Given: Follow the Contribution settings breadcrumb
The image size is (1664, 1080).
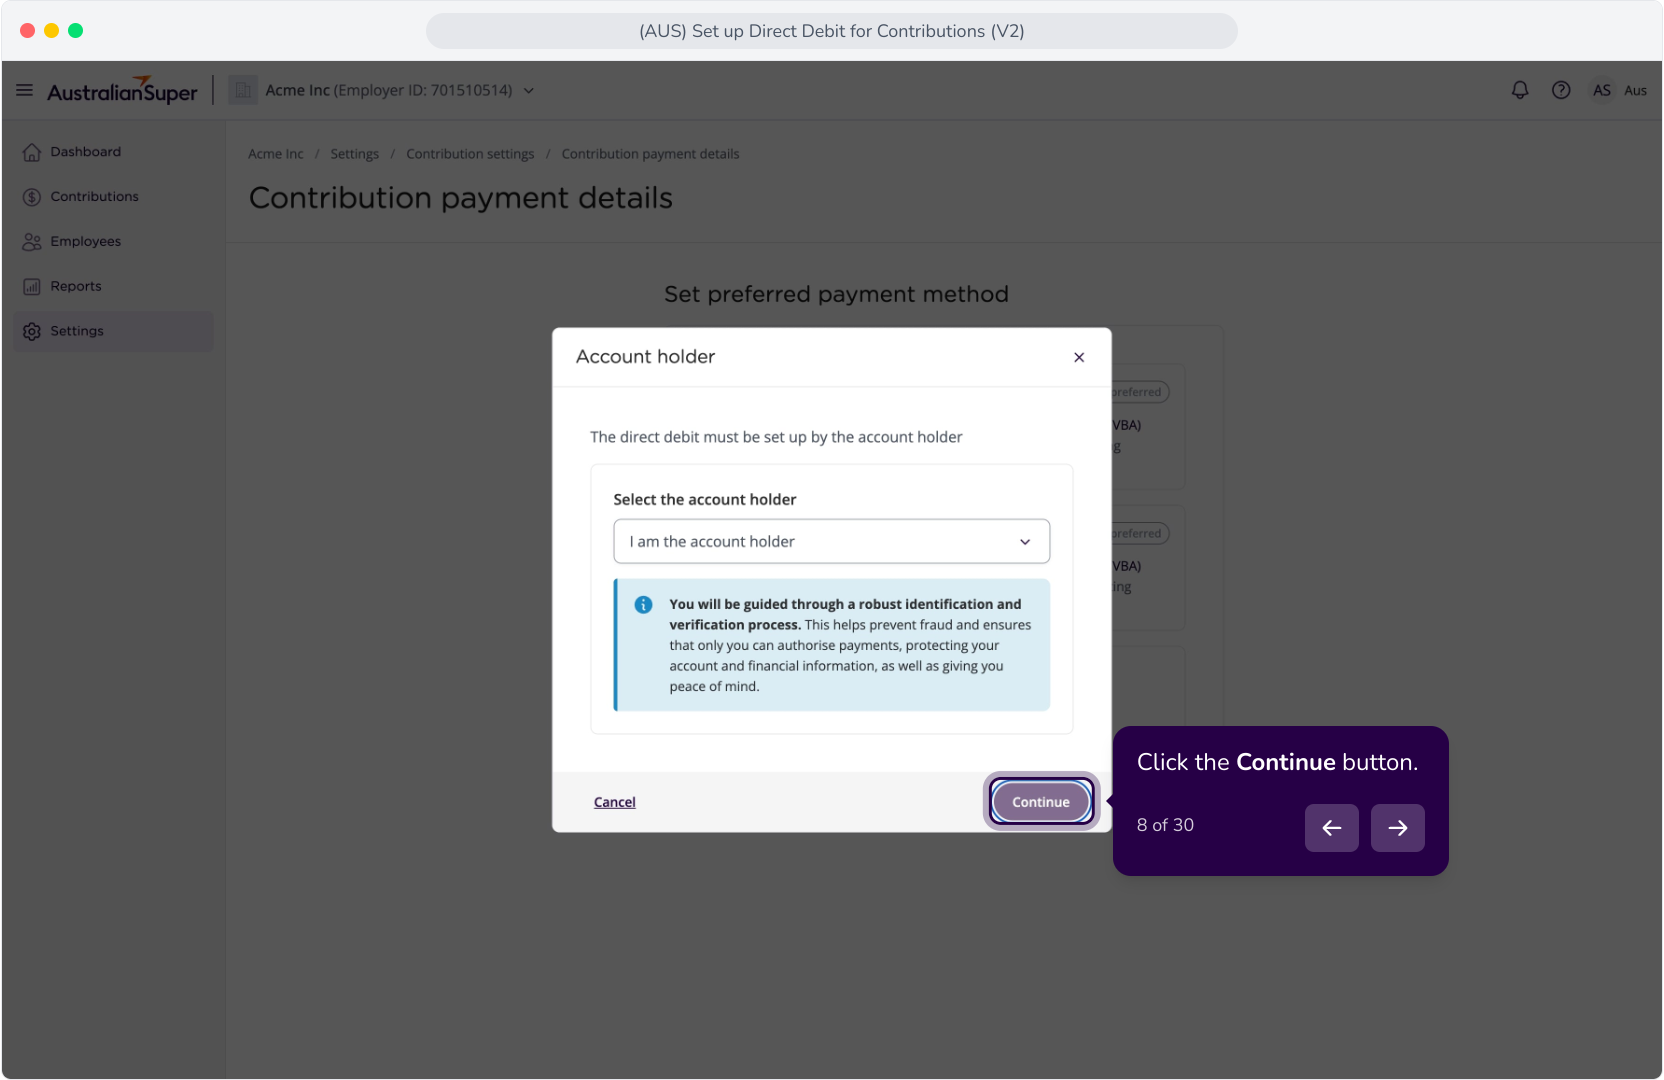Looking at the screenshot, I should [x=470, y=154].
